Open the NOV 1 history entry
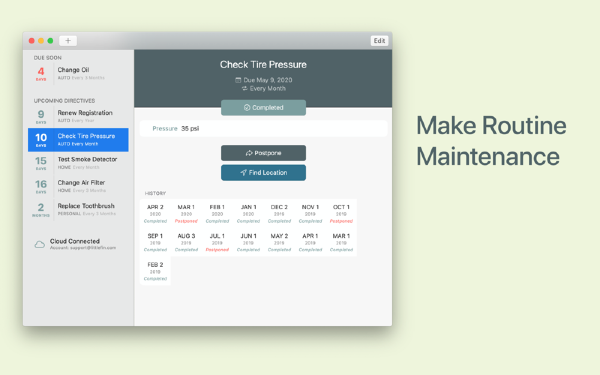The width and height of the screenshot is (600, 375). (x=310, y=214)
